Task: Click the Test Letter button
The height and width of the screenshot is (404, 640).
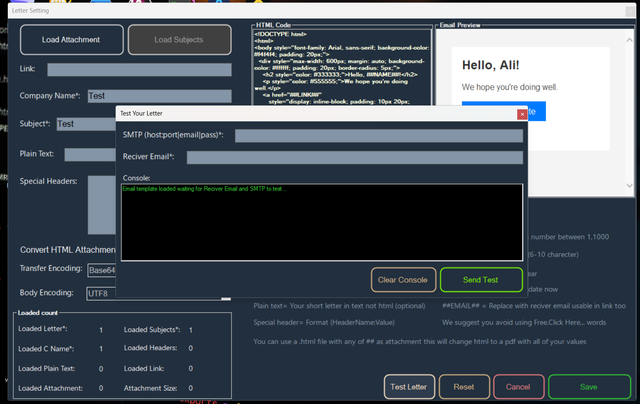Action: (409, 386)
